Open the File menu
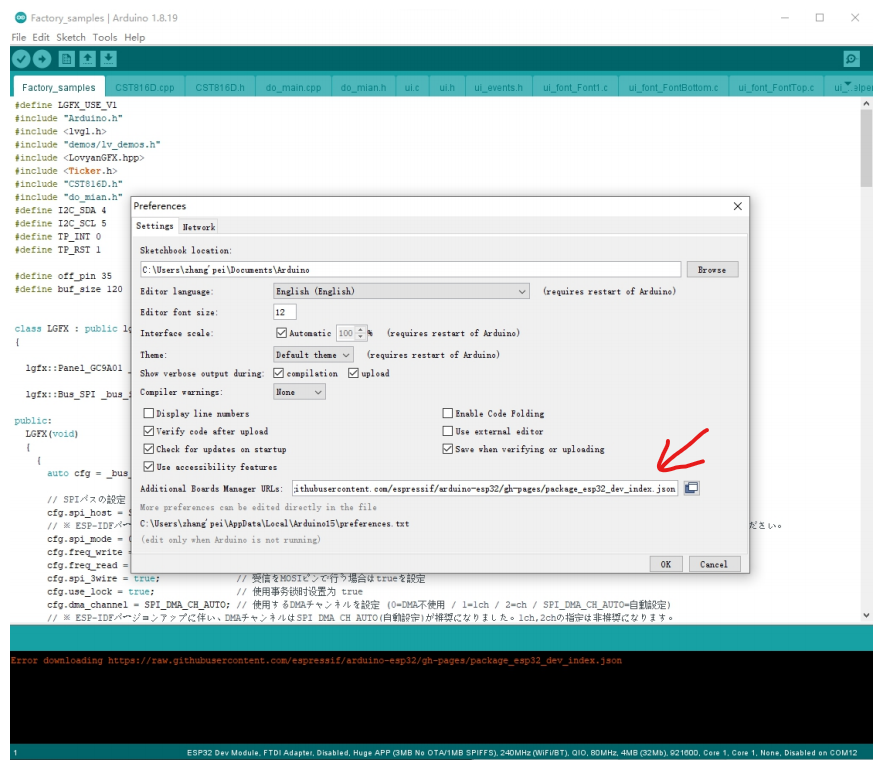 pyautogui.click(x=19, y=37)
